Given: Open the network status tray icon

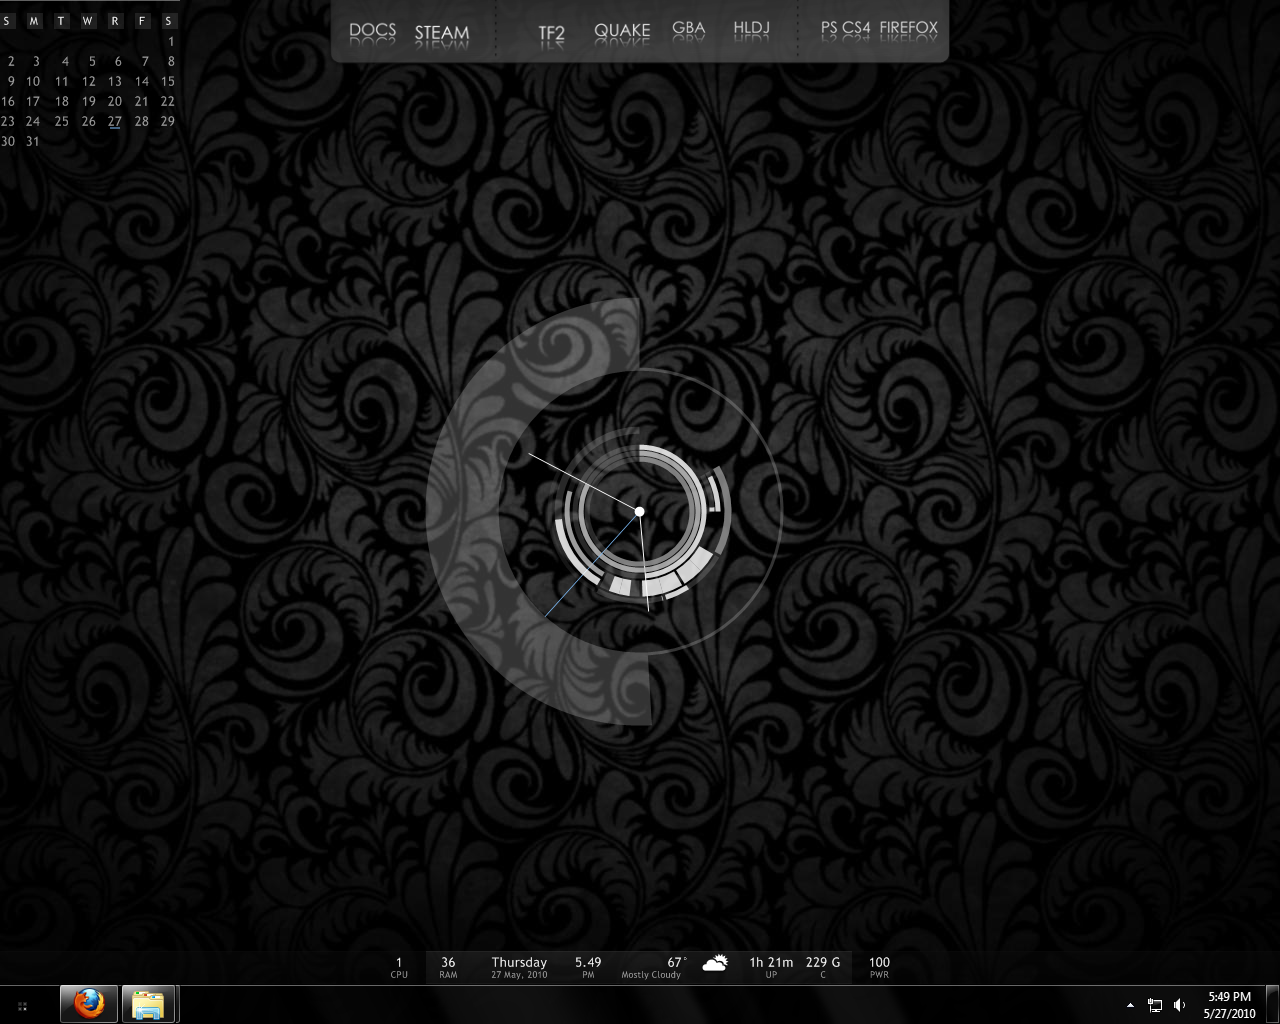Looking at the screenshot, I should tap(1155, 1005).
